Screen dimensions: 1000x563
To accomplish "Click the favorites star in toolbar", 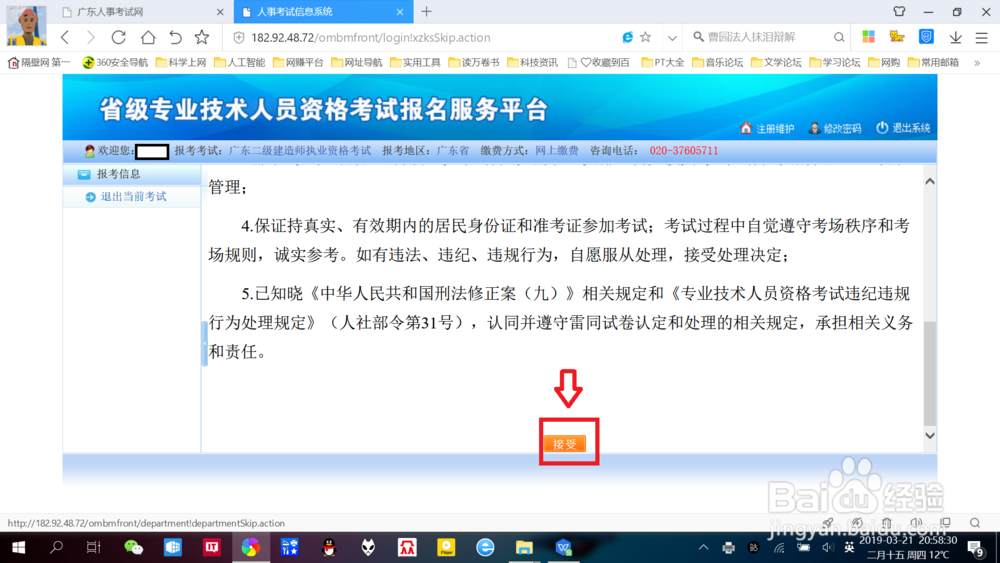I will [202, 38].
